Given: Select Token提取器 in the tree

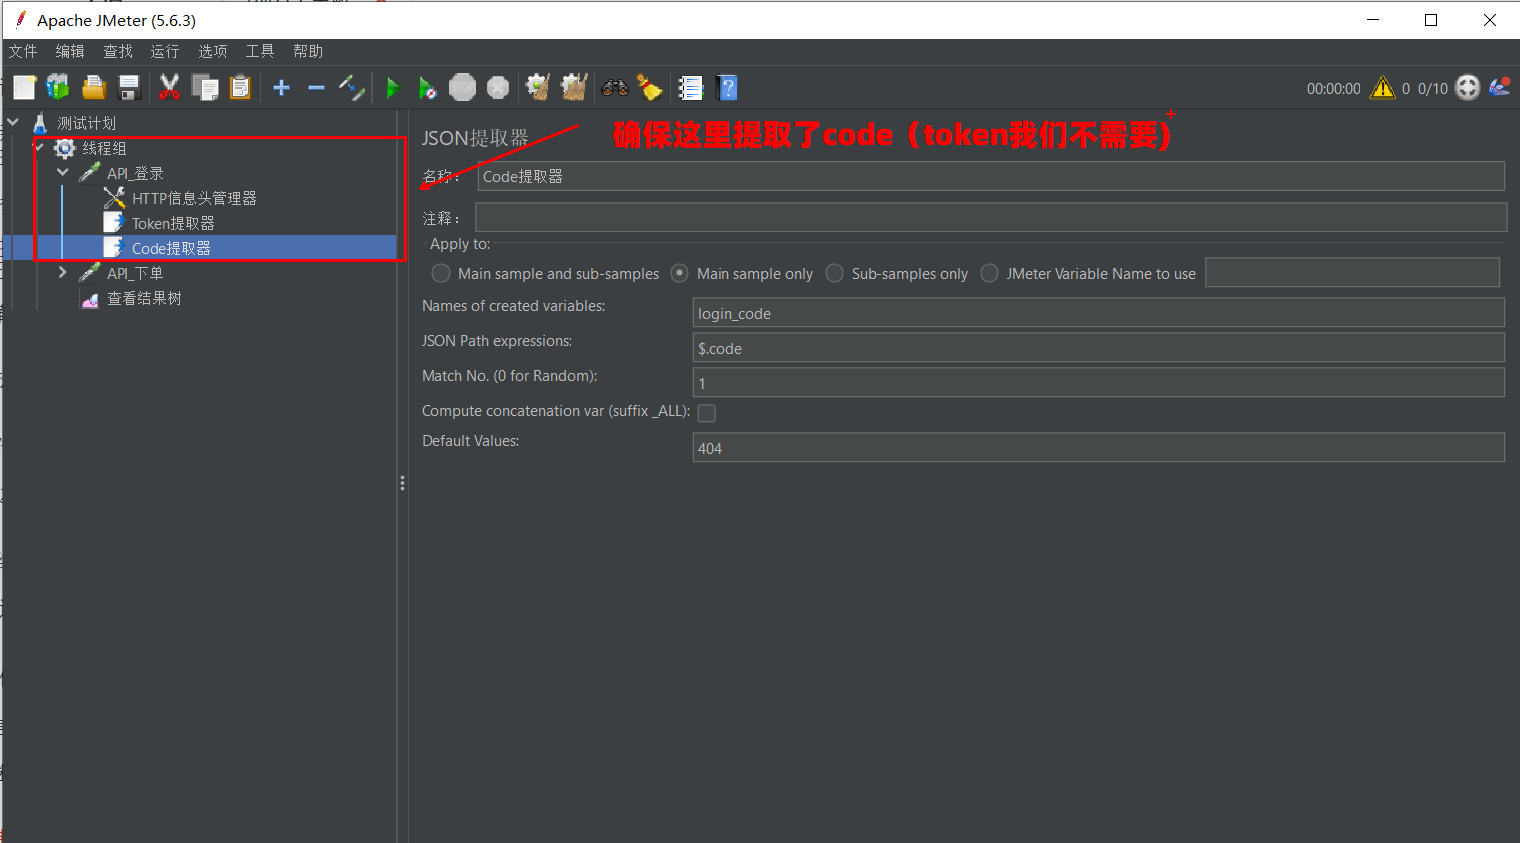Looking at the screenshot, I should click(x=173, y=223).
